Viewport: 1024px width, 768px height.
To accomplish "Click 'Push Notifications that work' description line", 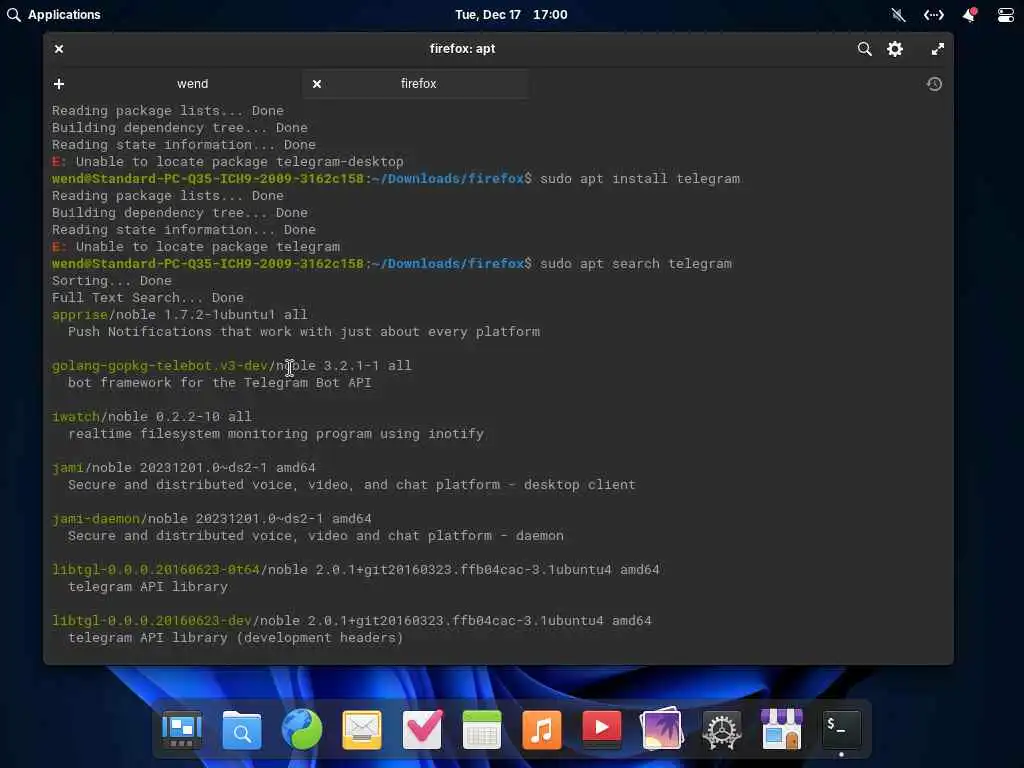I will tap(304, 332).
